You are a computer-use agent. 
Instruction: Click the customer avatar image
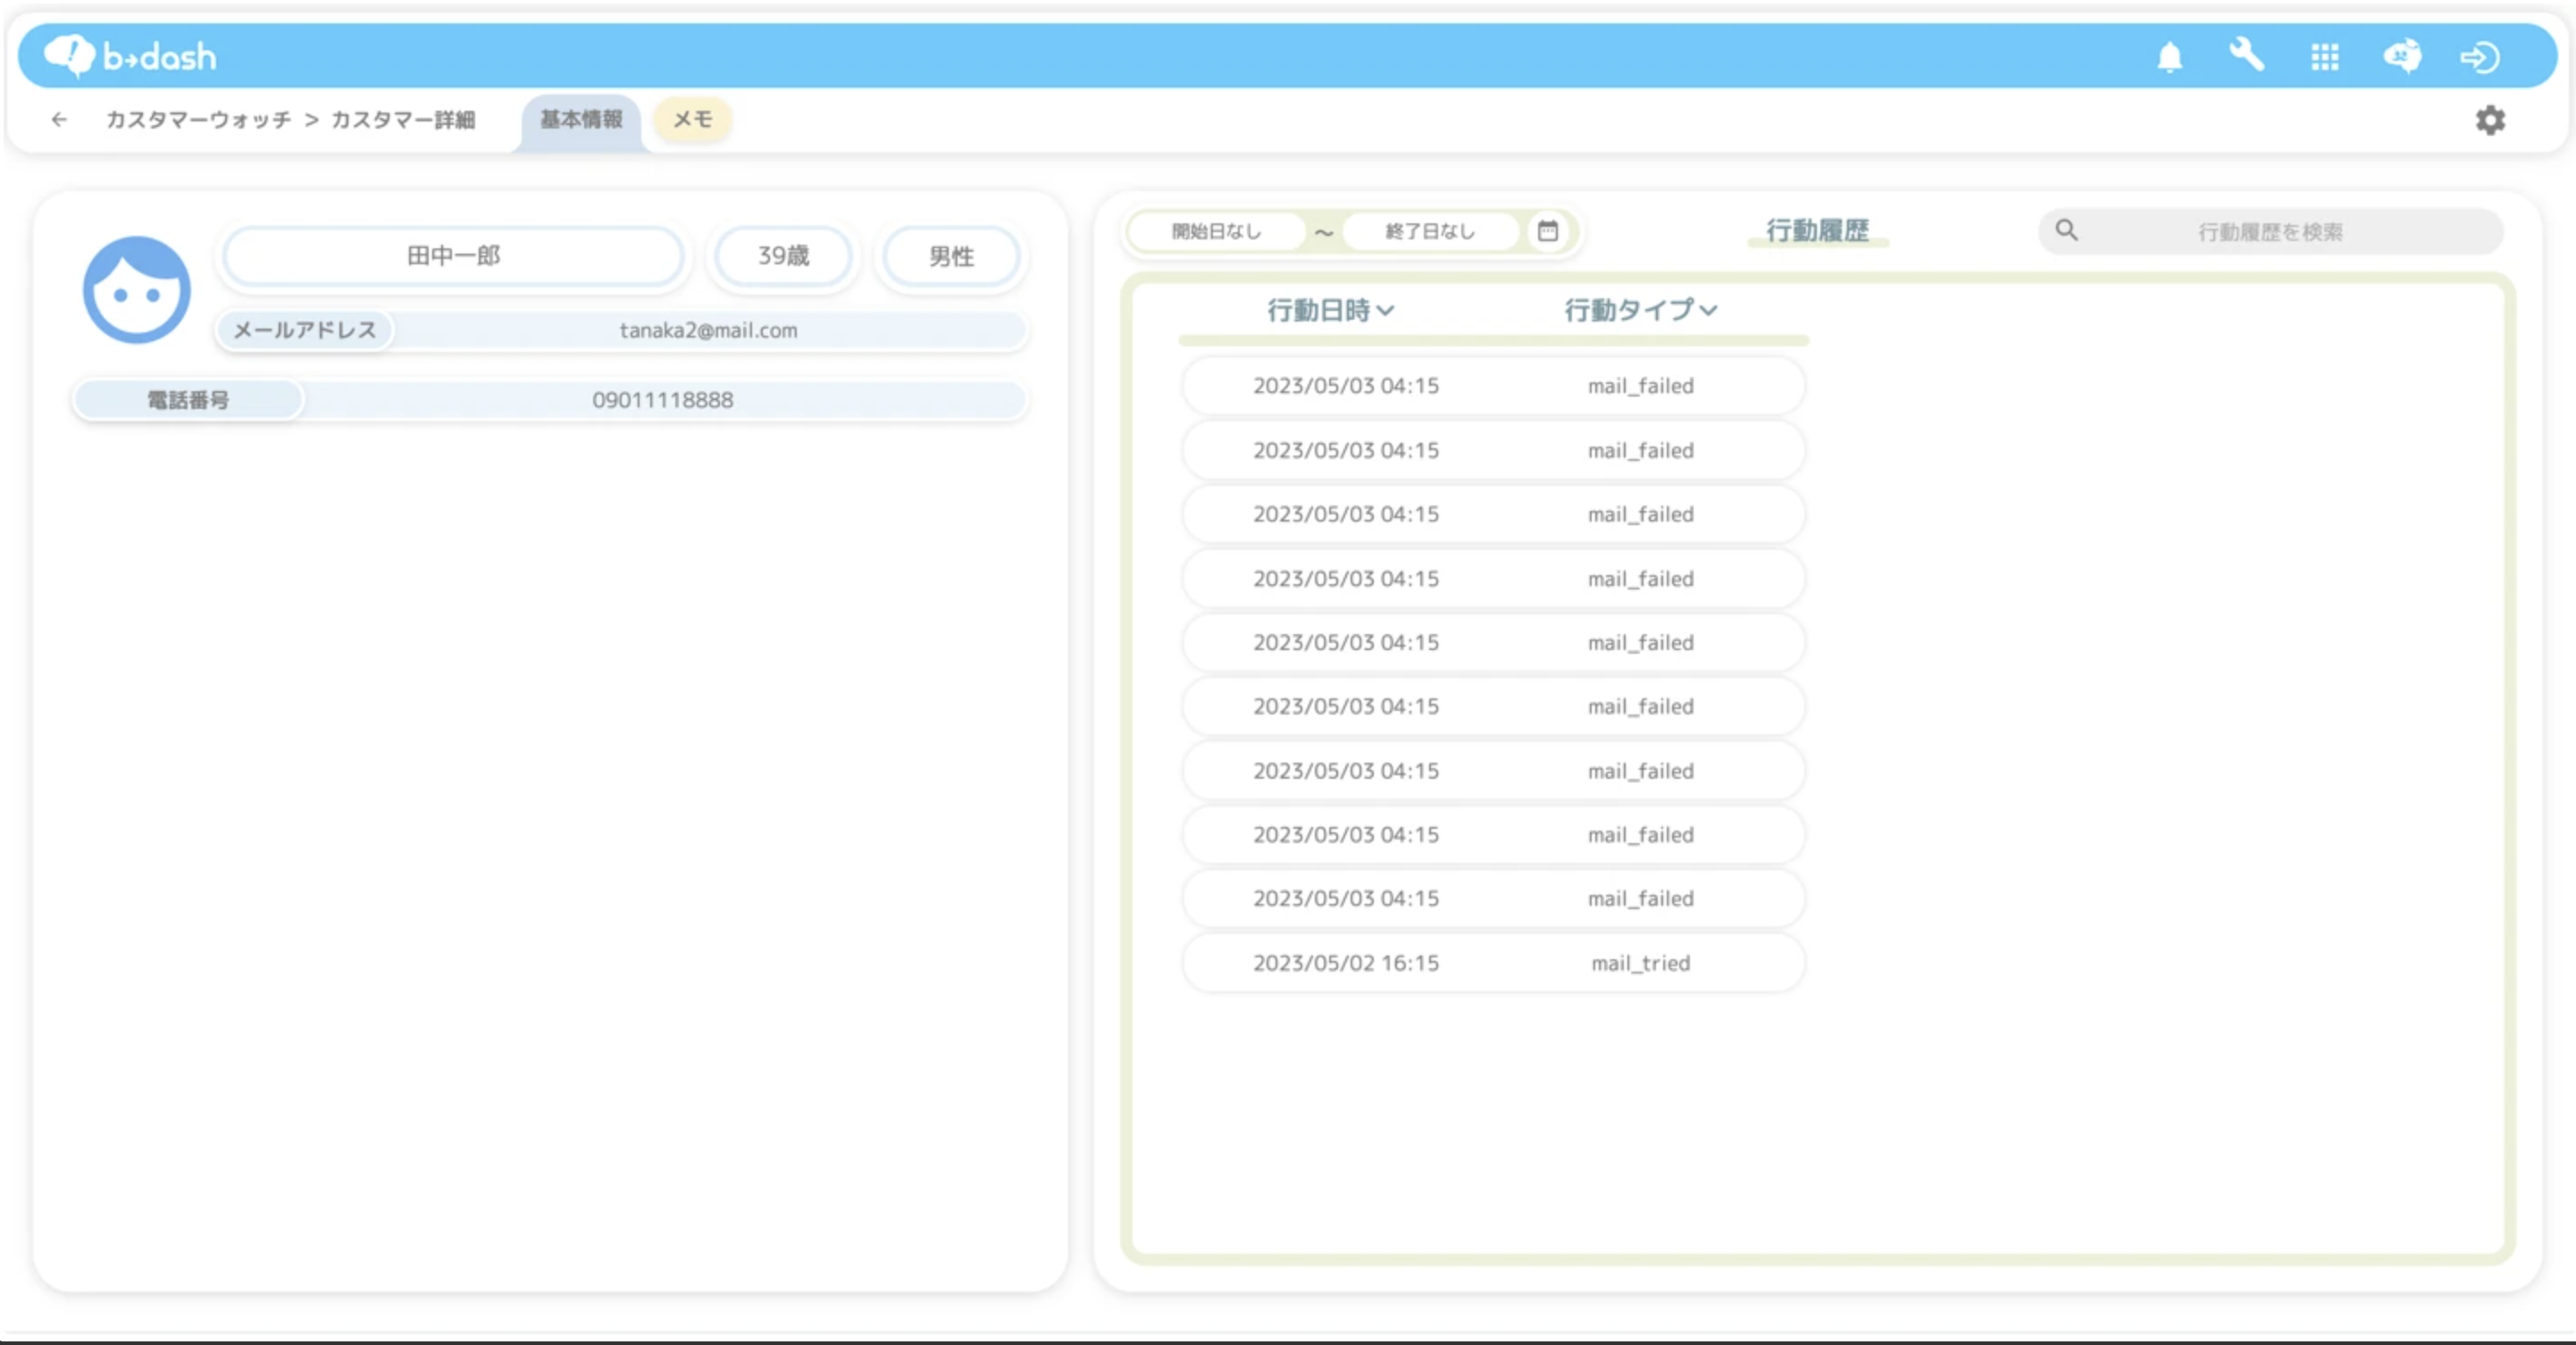click(x=137, y=290)
